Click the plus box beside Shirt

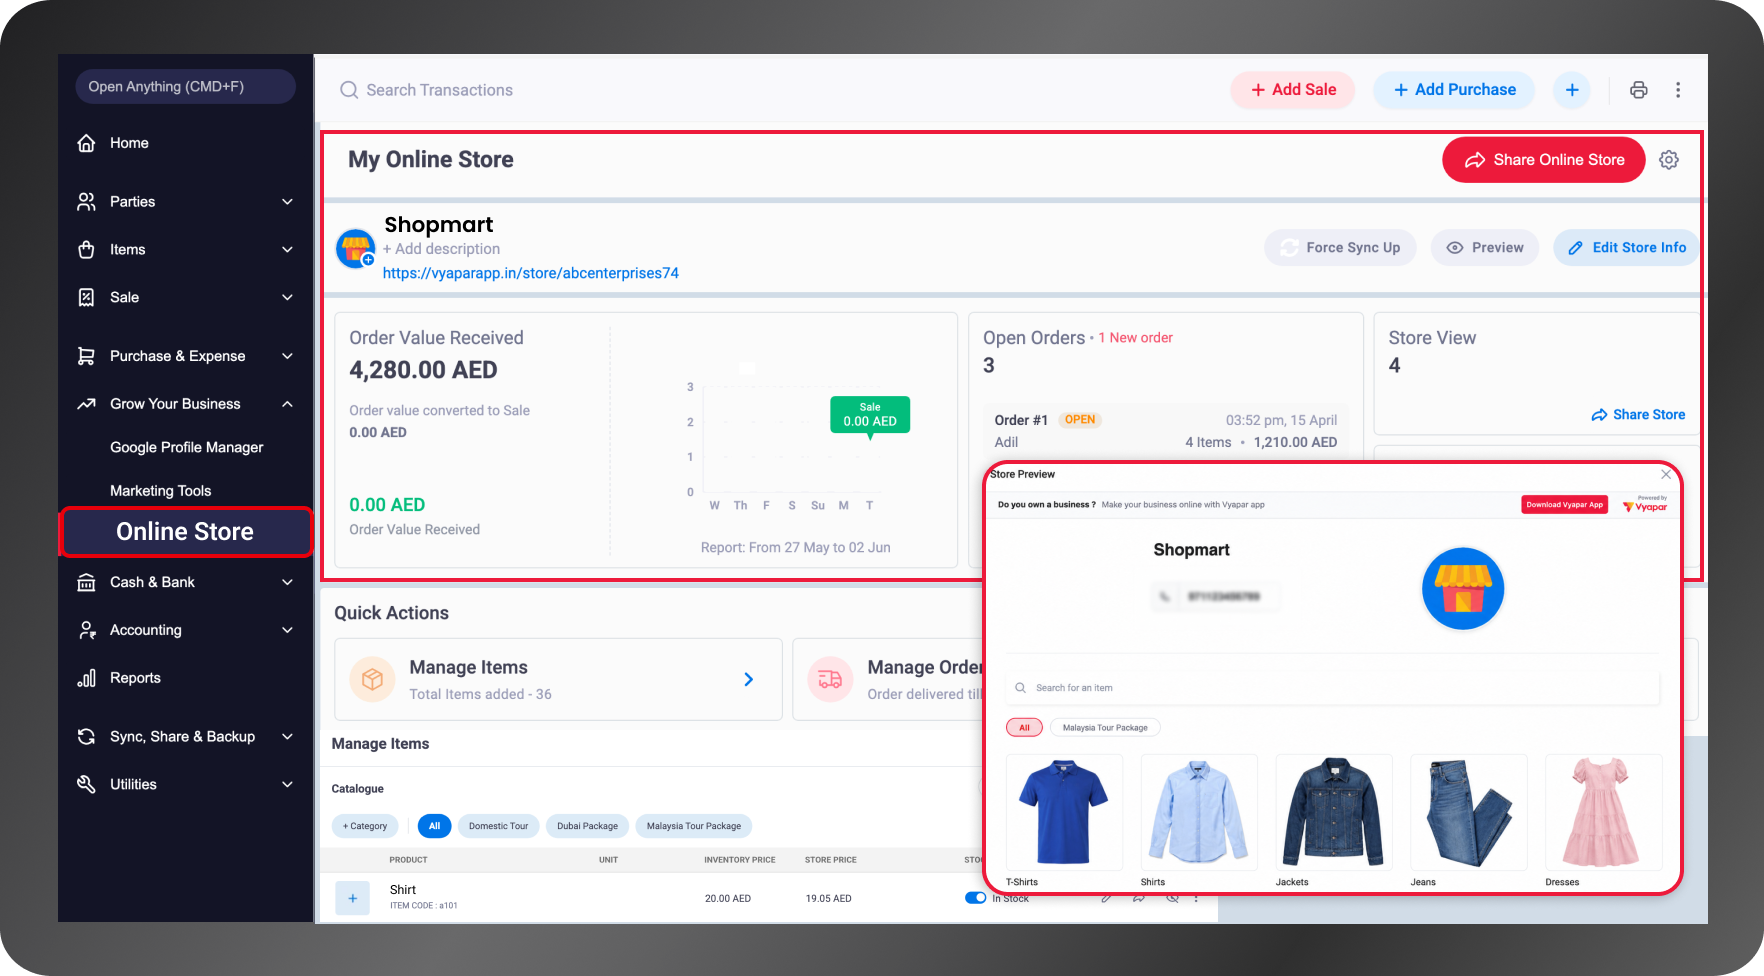tap(352, 898)
